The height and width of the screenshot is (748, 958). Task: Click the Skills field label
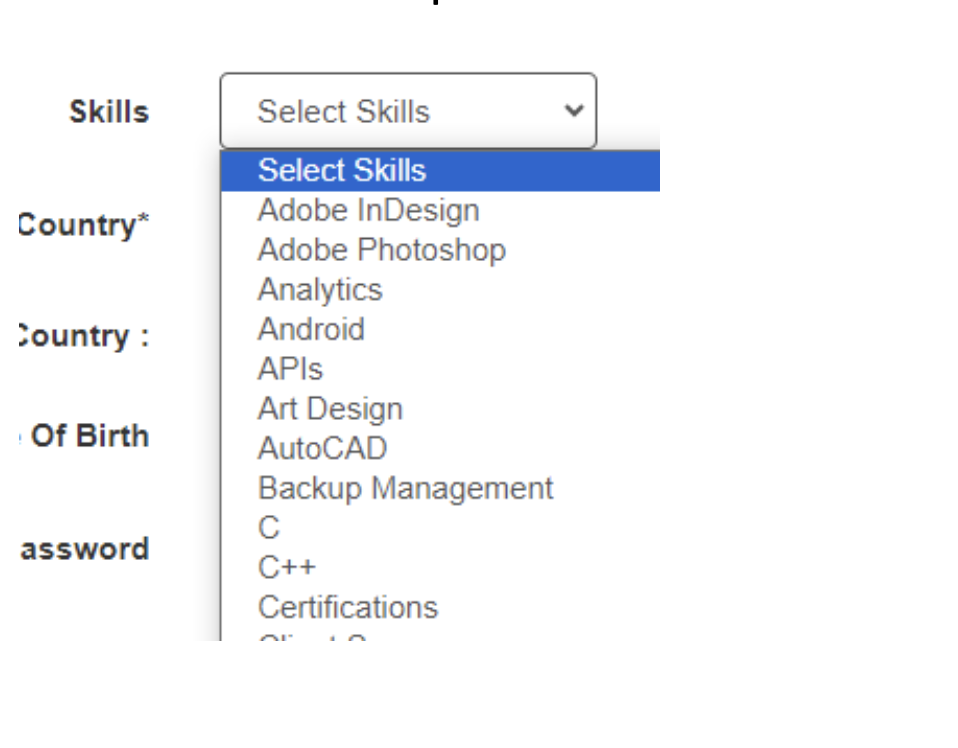pos(109,112)
